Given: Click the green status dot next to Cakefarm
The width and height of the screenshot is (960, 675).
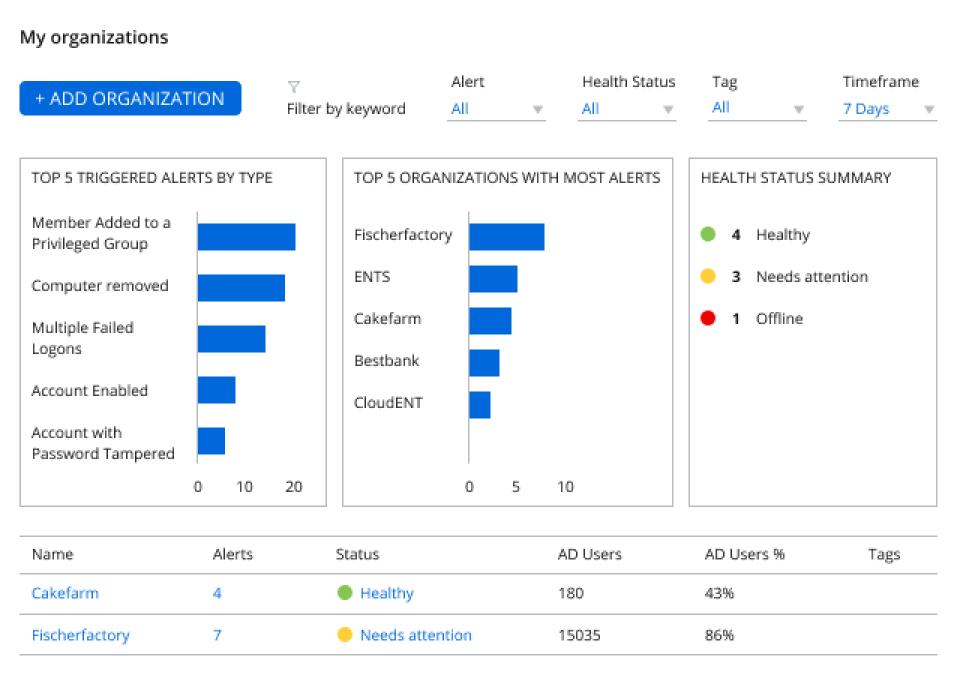Looking at the screenshot, I should (x=346, y=593).
